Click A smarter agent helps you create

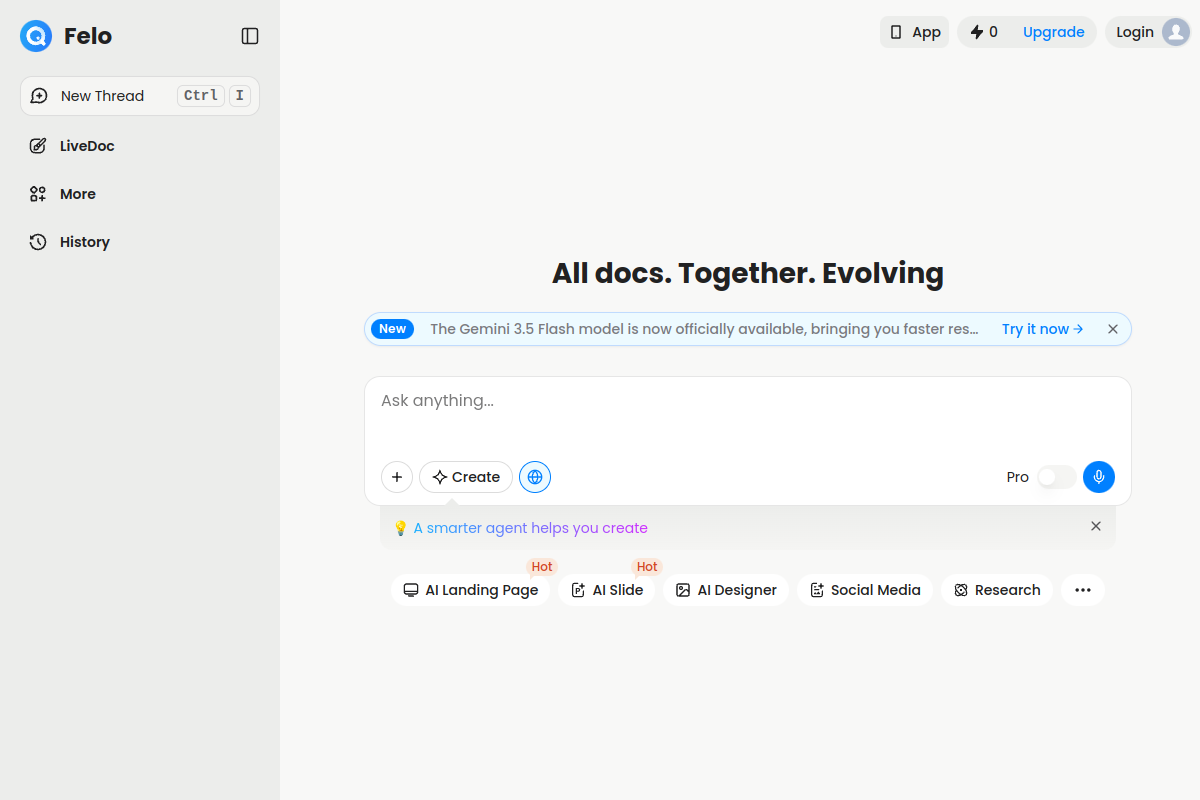click(531, 528)
